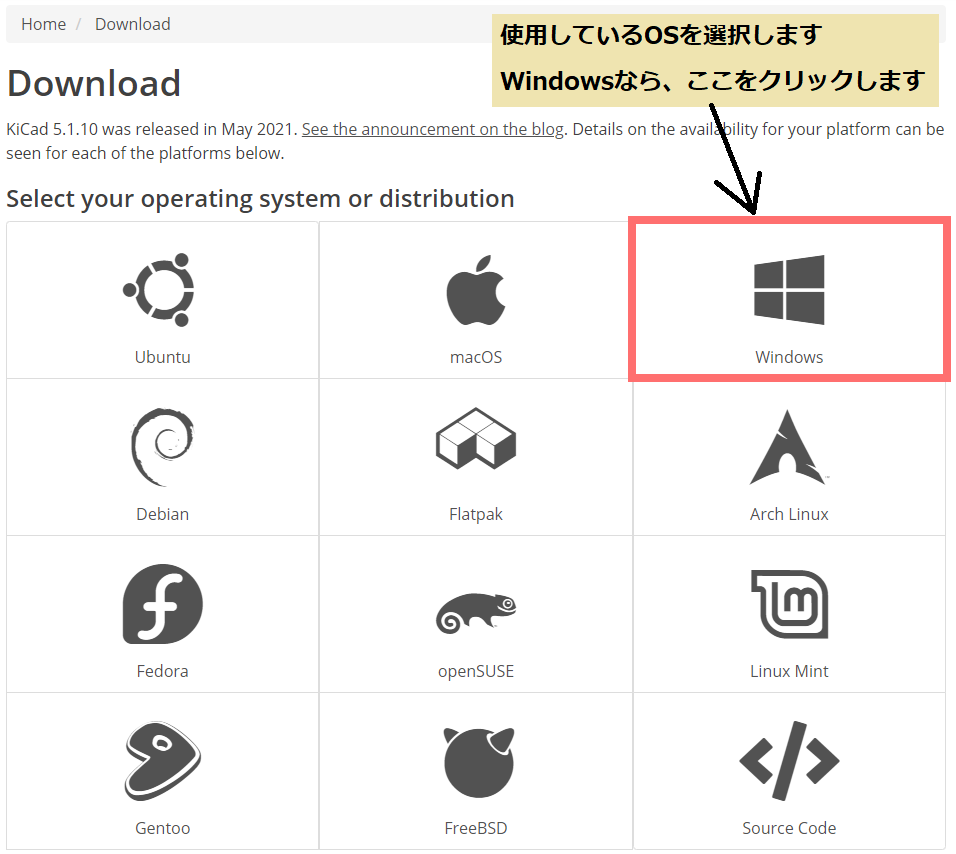Image resolution: width=956 pixels, height=854 pixels.
Task: Click the macOS text label
Action: tap(476, 357)
